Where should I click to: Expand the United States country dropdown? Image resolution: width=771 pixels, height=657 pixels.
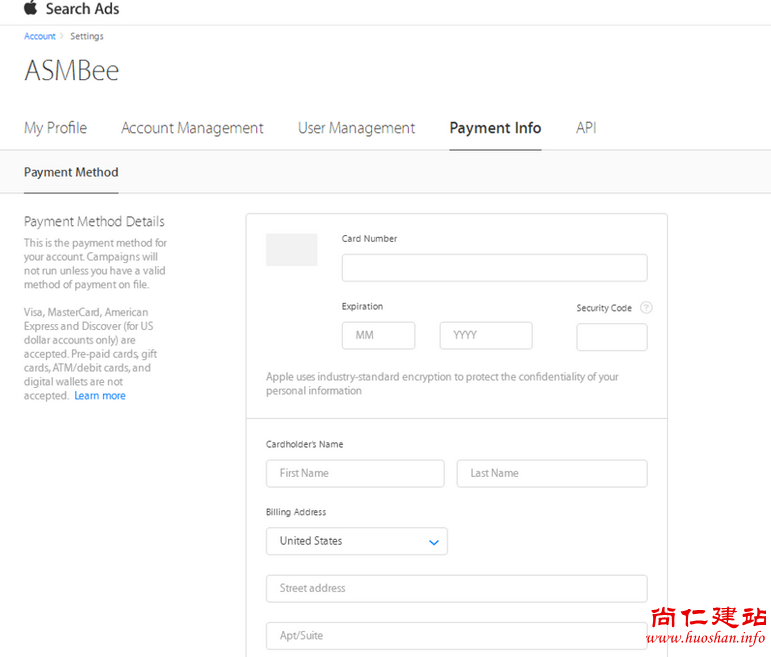[x=356, y=541]
